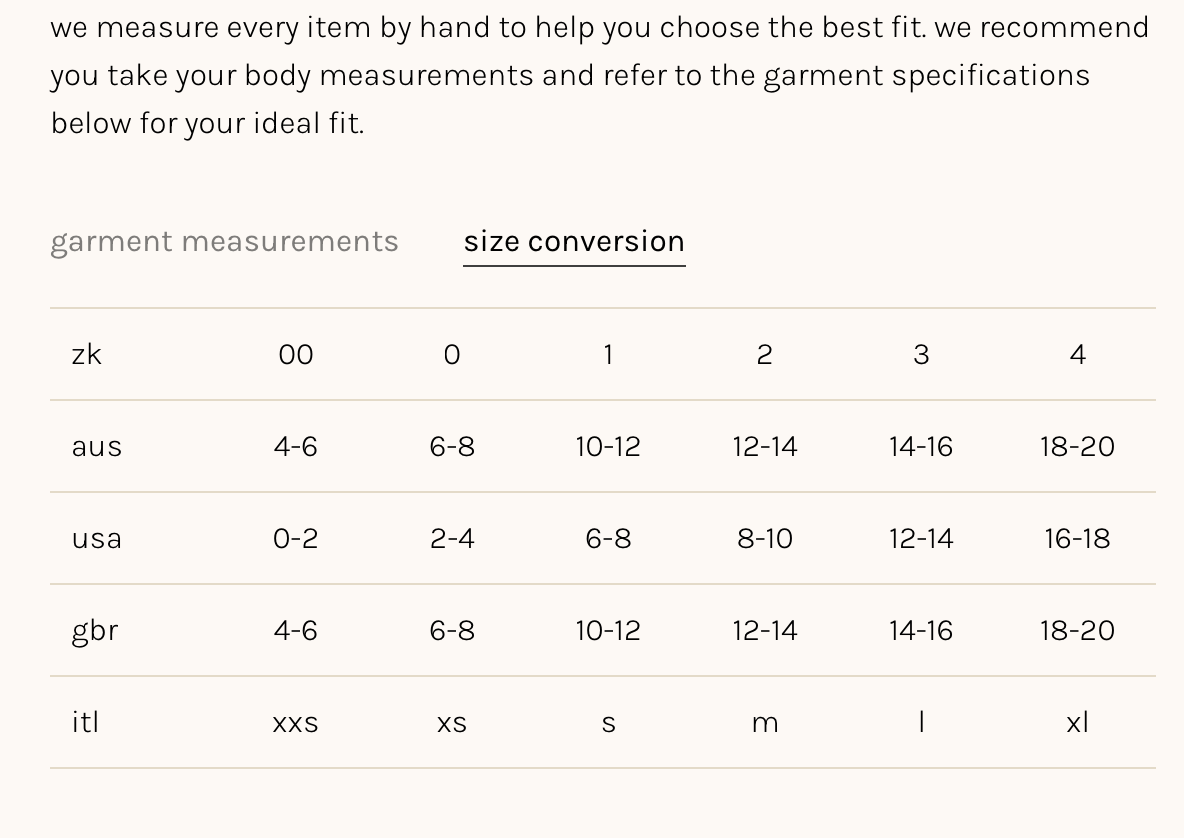Click the "zk" row label

(87, 354)
